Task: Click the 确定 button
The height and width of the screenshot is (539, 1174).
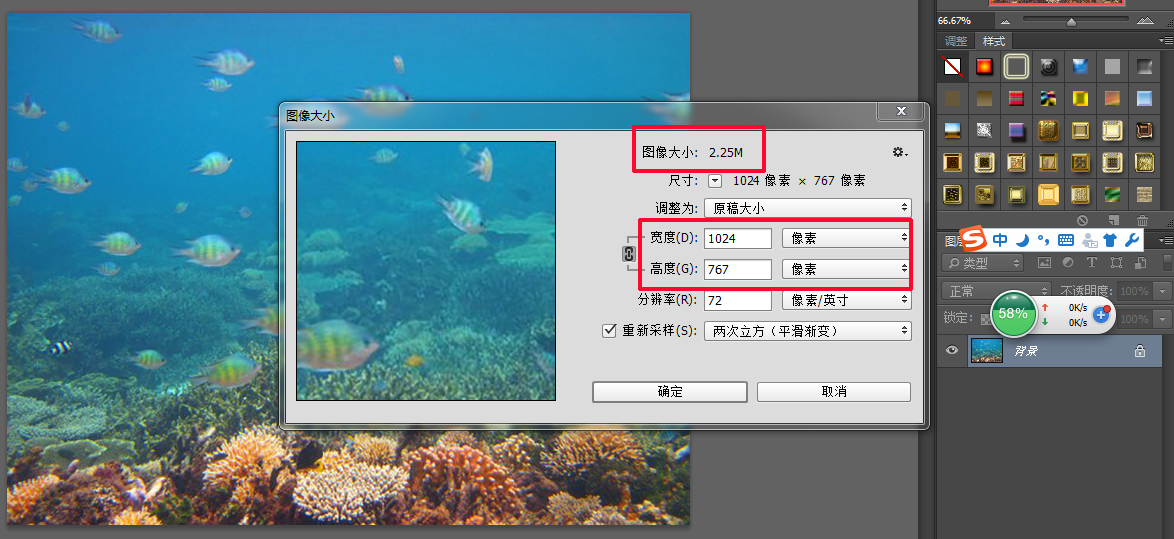Action: click(x=669, y=391)
